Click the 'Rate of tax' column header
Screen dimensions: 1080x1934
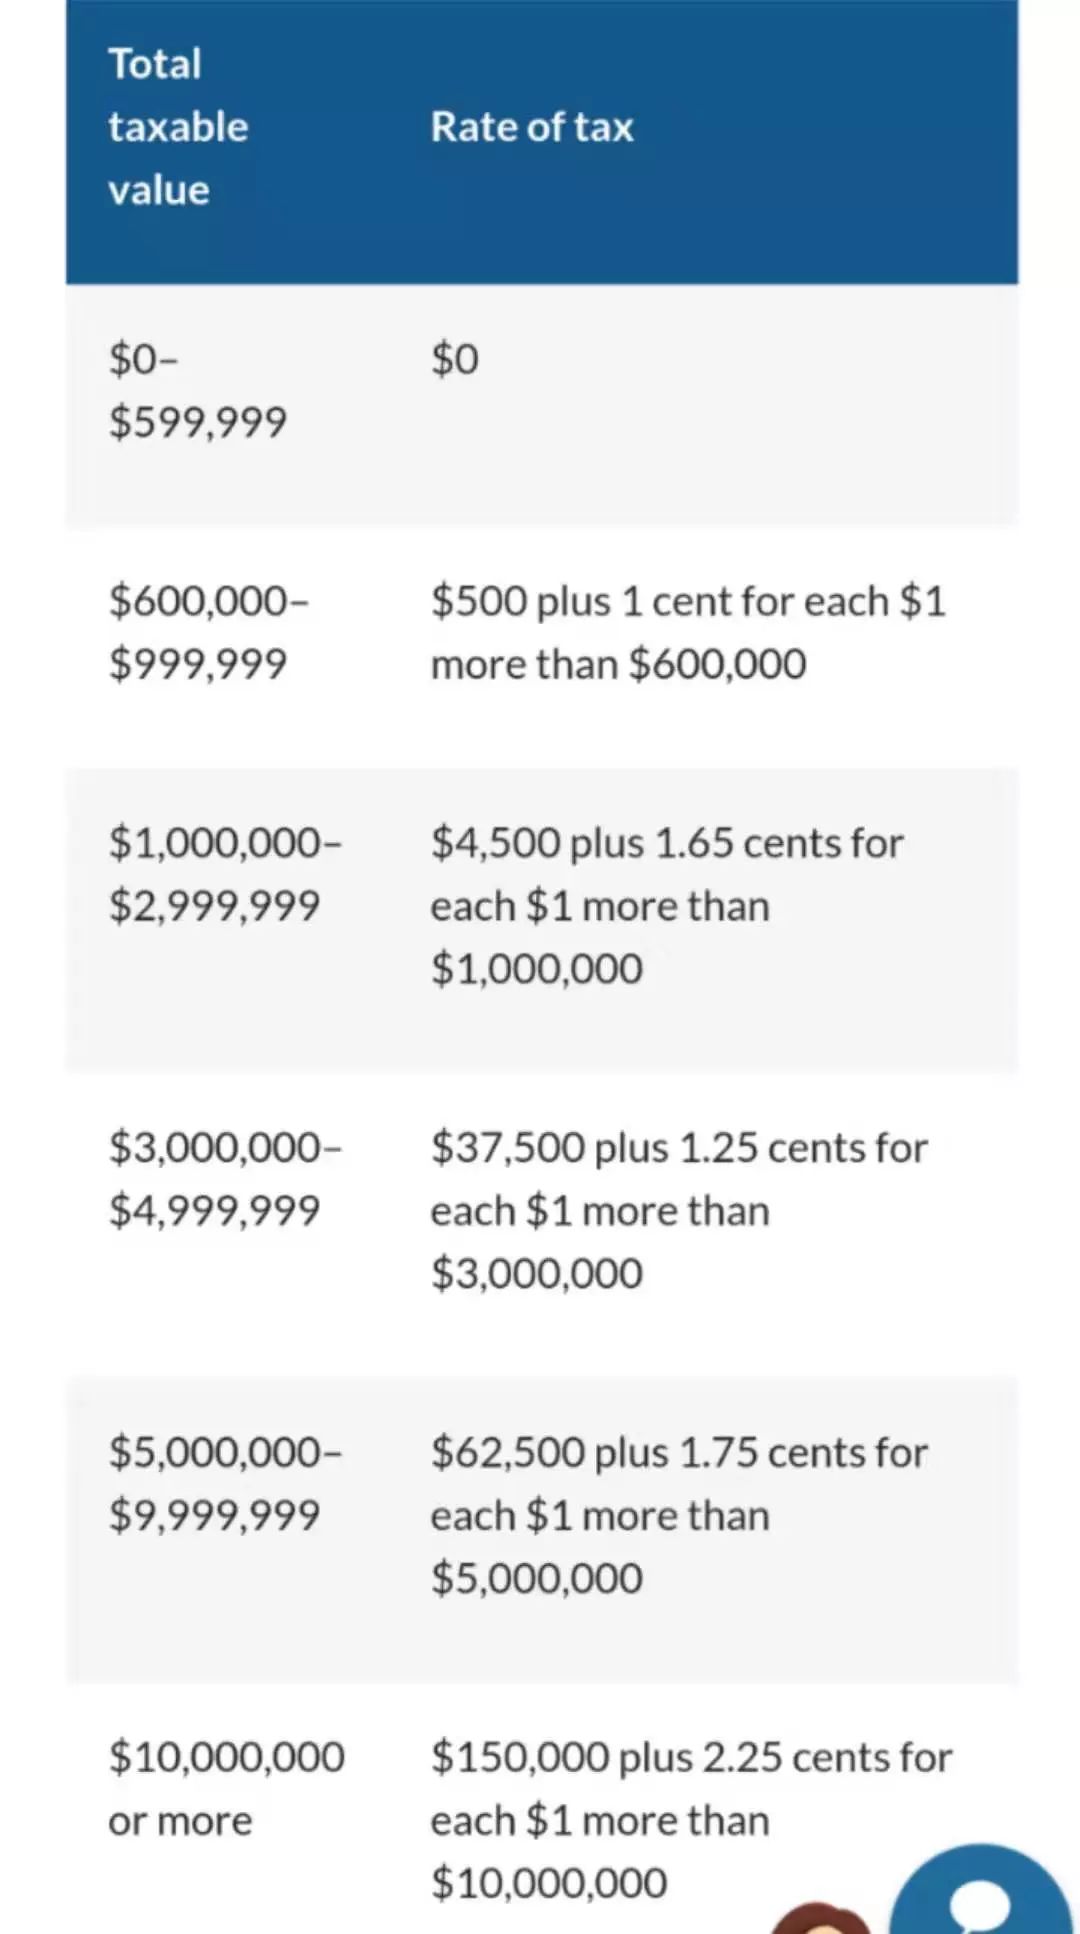pos(532,127)
